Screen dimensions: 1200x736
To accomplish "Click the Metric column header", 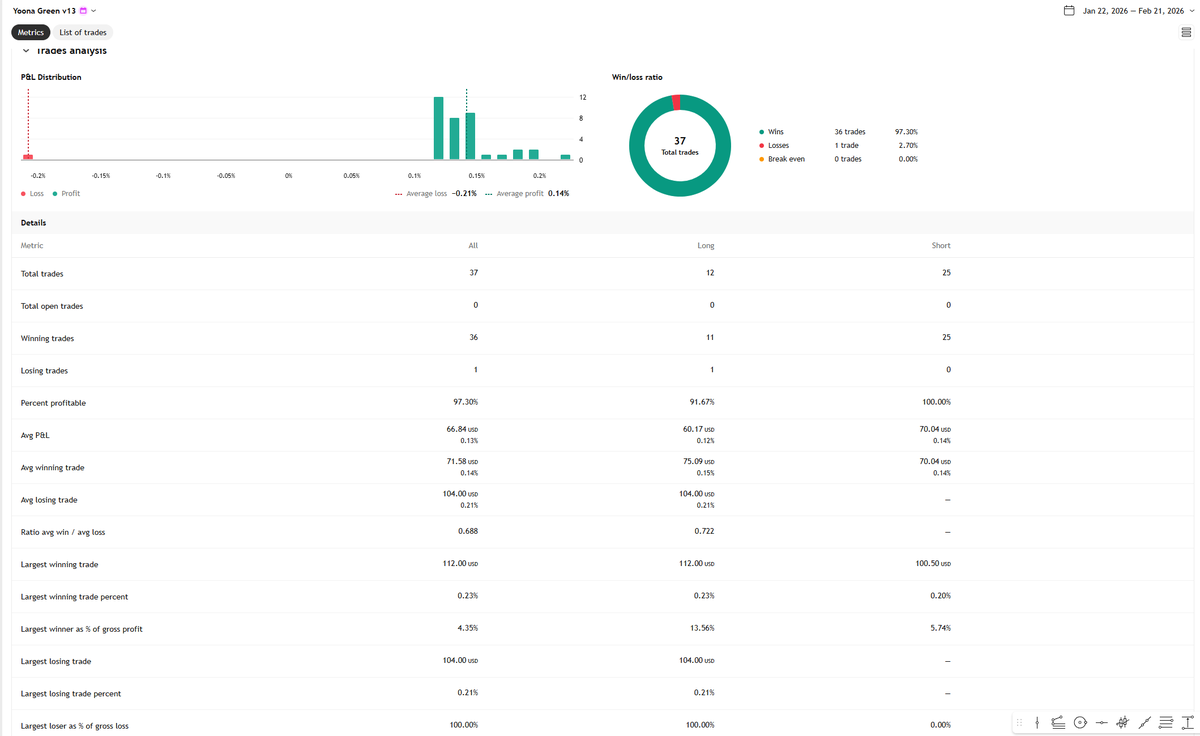I will coord(32,245).
